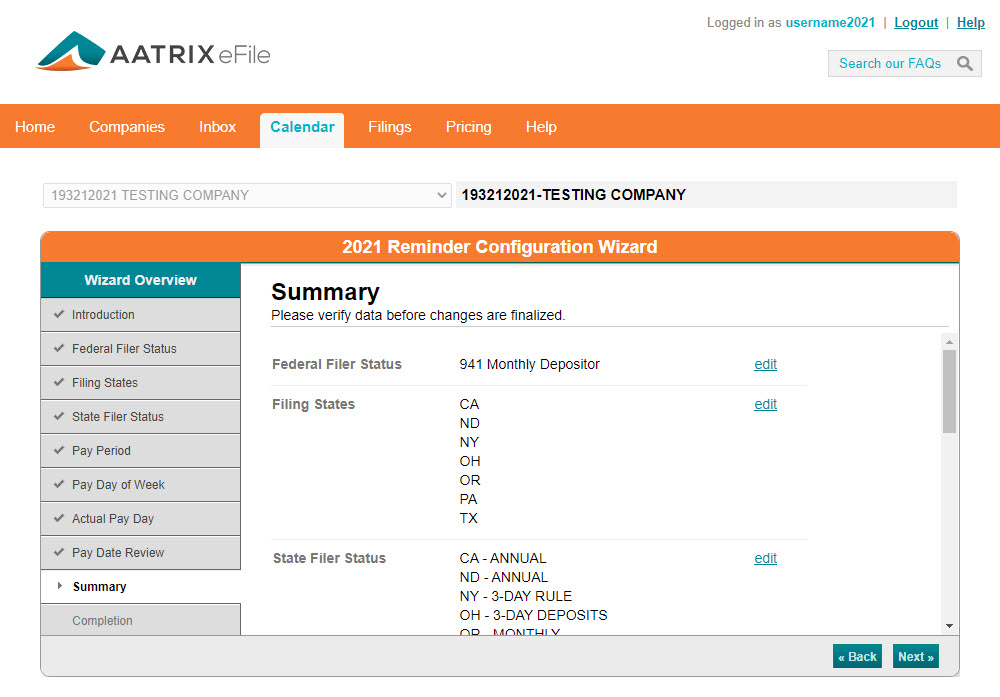1000x697 pixels.
Task: Click the Search our FAQs field
Action: pos(890,64)
